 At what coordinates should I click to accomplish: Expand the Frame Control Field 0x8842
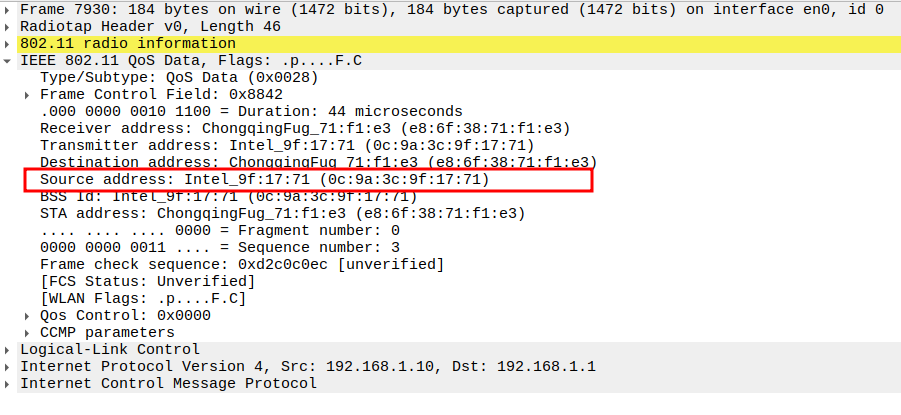[x=29, y=94]
